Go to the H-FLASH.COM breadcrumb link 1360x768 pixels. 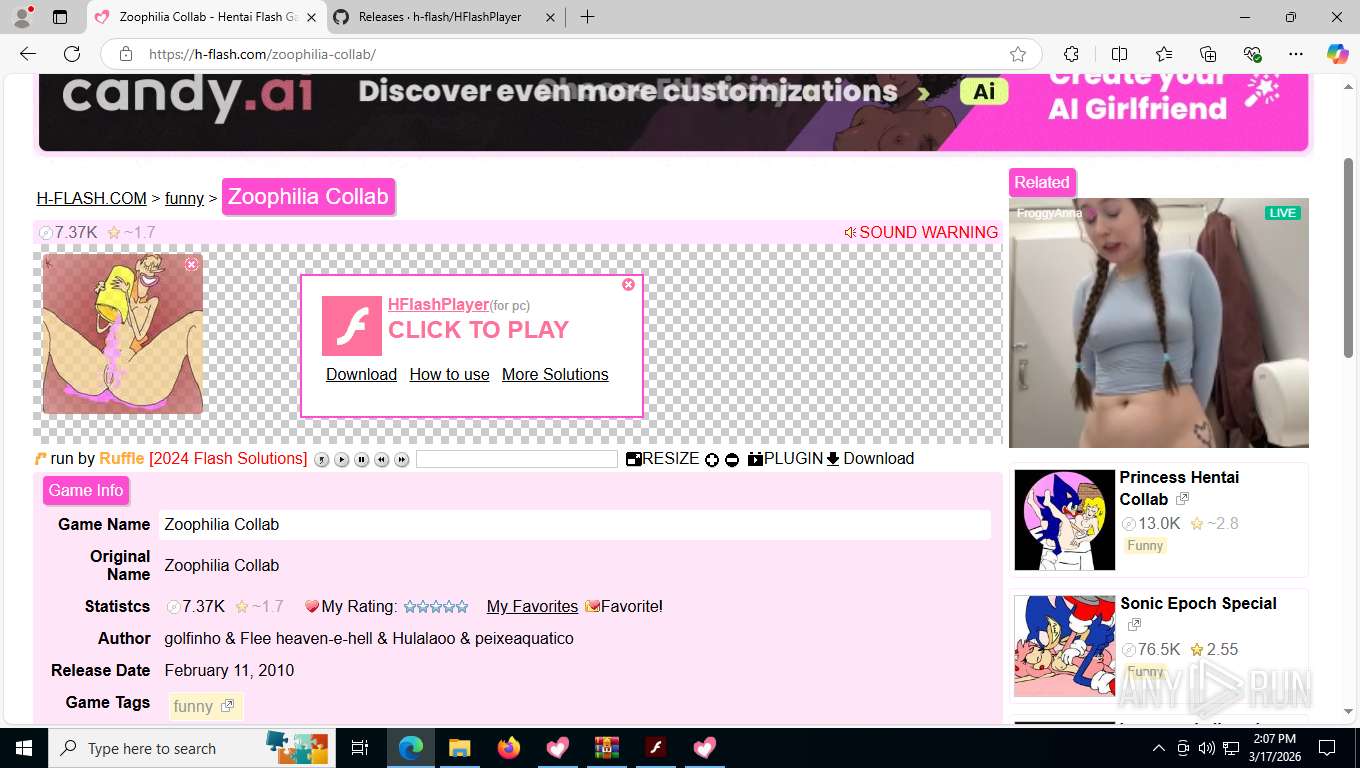pyautogui.click(x=92, y=198)
